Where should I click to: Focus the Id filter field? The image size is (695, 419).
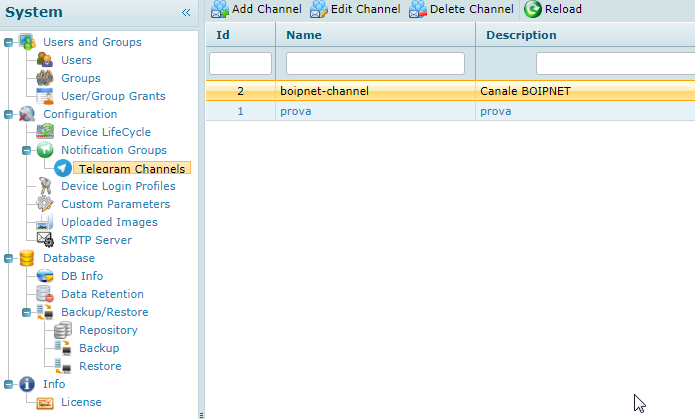coord(240,63)
